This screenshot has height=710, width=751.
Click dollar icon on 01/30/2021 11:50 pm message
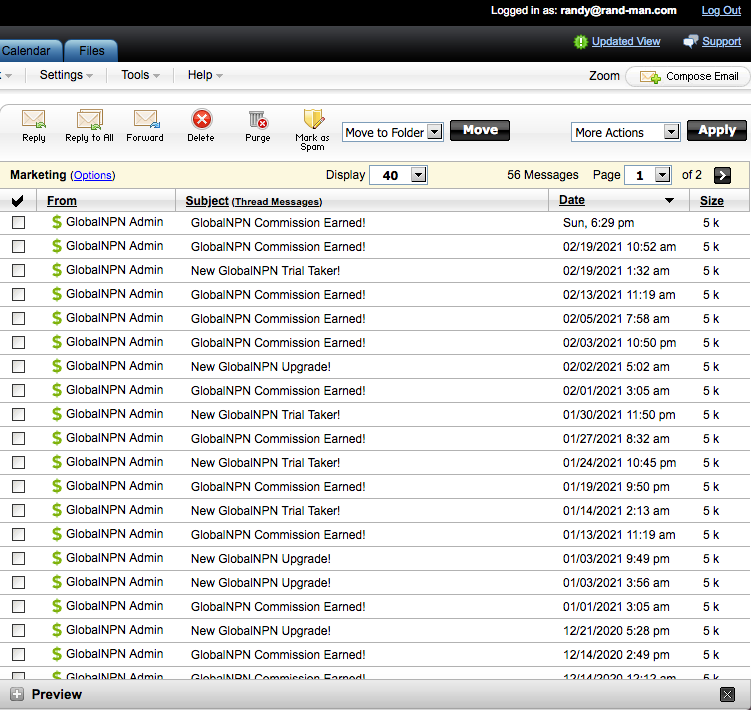(57, 414)
